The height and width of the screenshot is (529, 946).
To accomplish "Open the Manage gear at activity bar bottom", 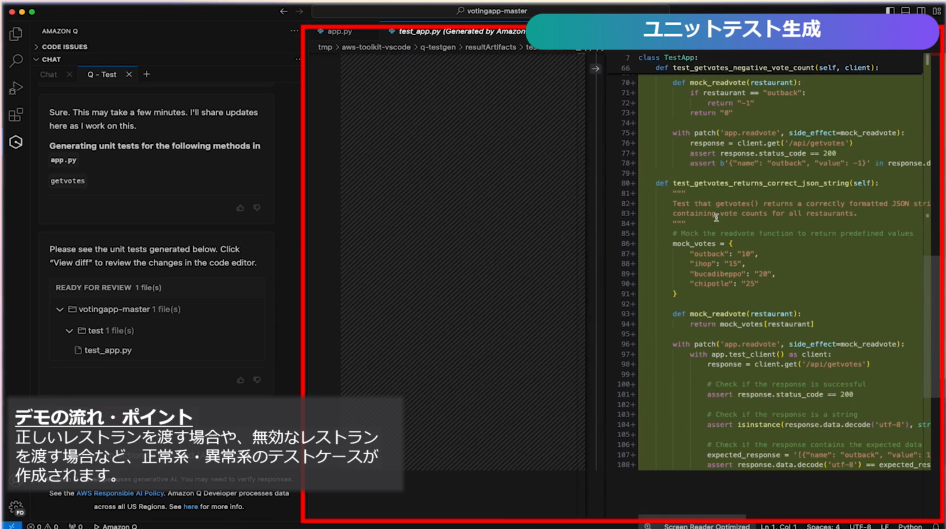I will click(x=16, y=507).
